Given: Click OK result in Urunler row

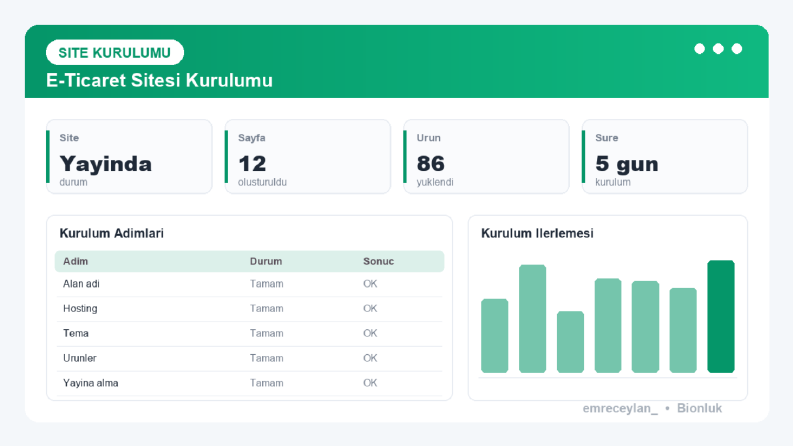Looking at the screenshot, I should (x=370, y=358).
